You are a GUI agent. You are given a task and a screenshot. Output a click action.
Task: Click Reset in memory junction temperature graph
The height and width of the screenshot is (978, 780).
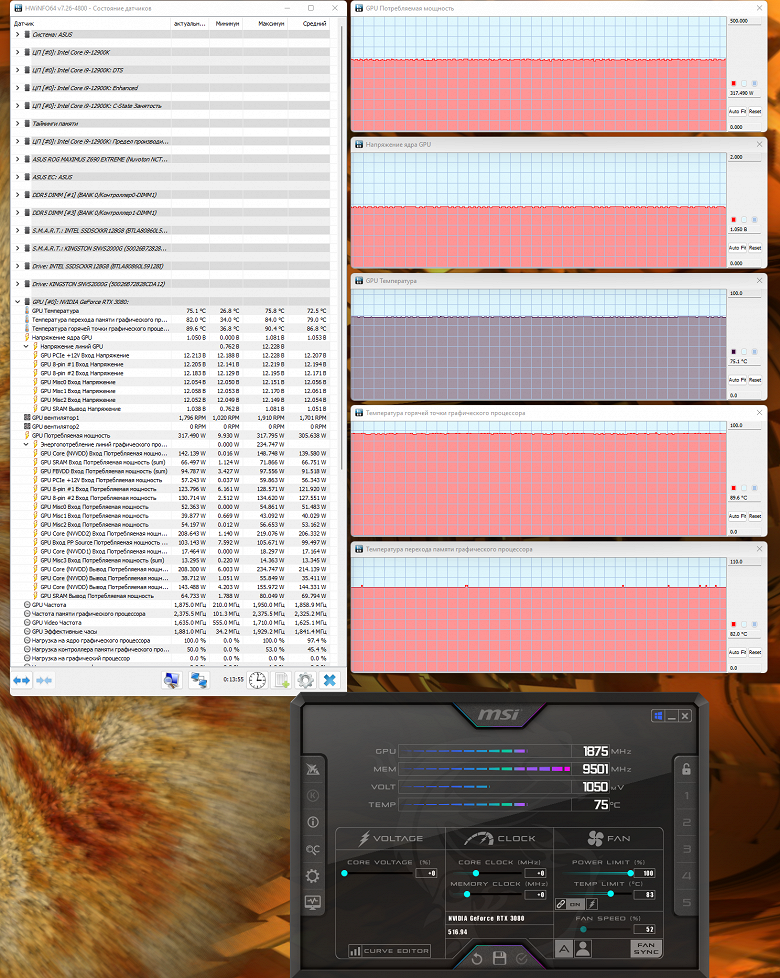coord(754,652)
